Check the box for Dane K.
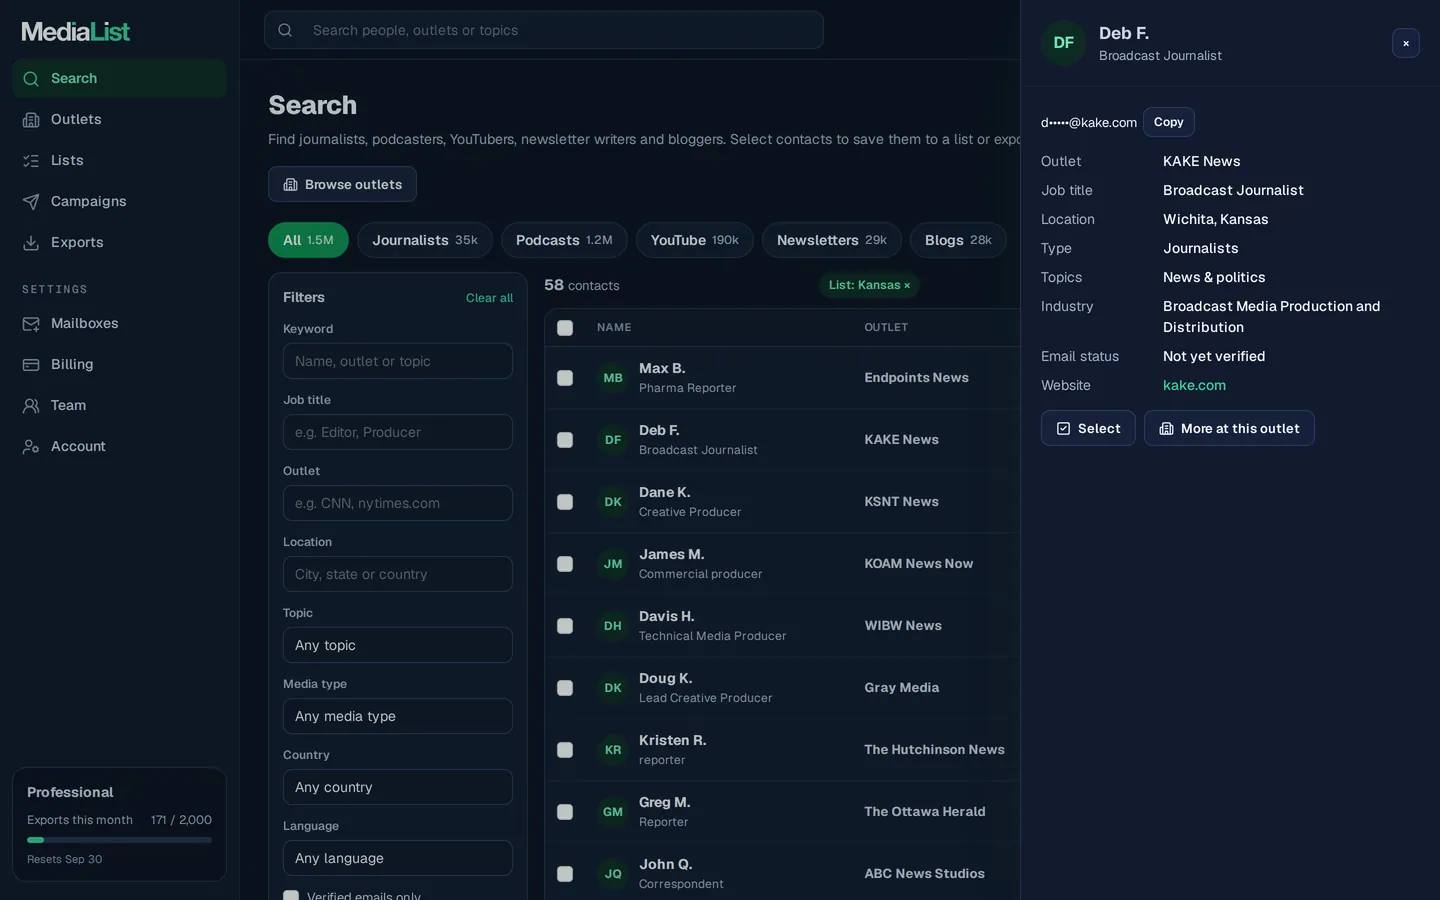Image resolution: width=1440 pixels, height=900 pixels. click(x=565, y=502)
